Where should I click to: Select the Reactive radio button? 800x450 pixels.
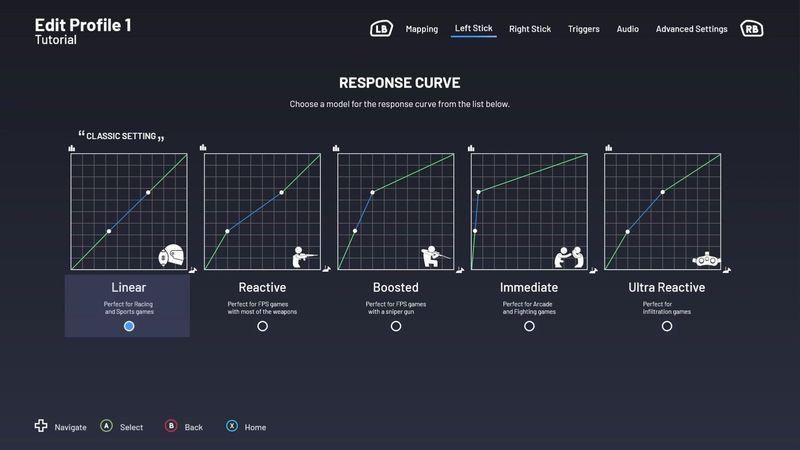point(262,326)
